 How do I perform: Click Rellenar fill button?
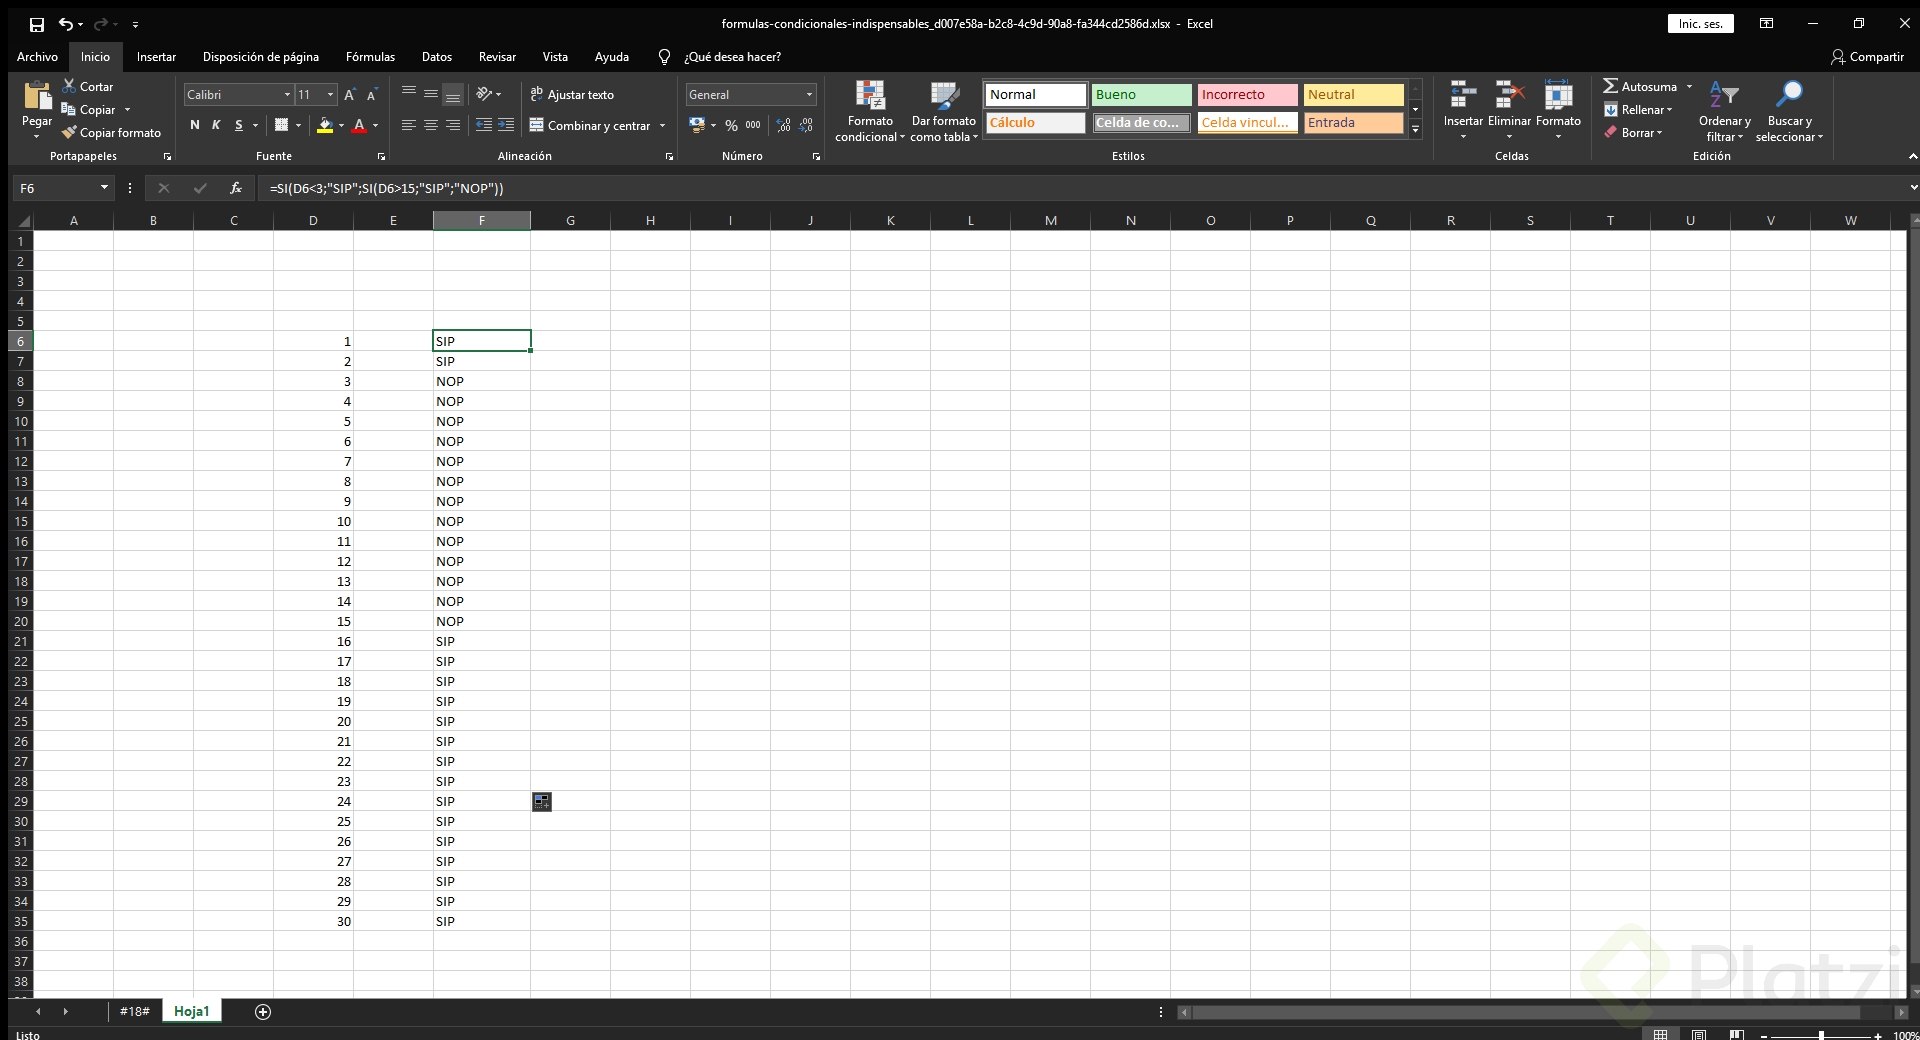point(1638,110)
